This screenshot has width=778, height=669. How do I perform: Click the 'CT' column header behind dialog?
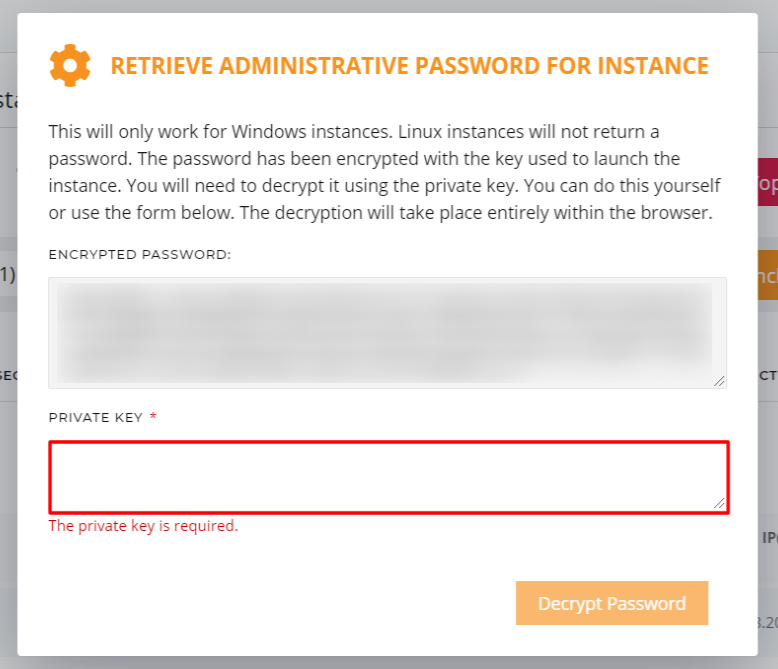click(x=768, y=376)
